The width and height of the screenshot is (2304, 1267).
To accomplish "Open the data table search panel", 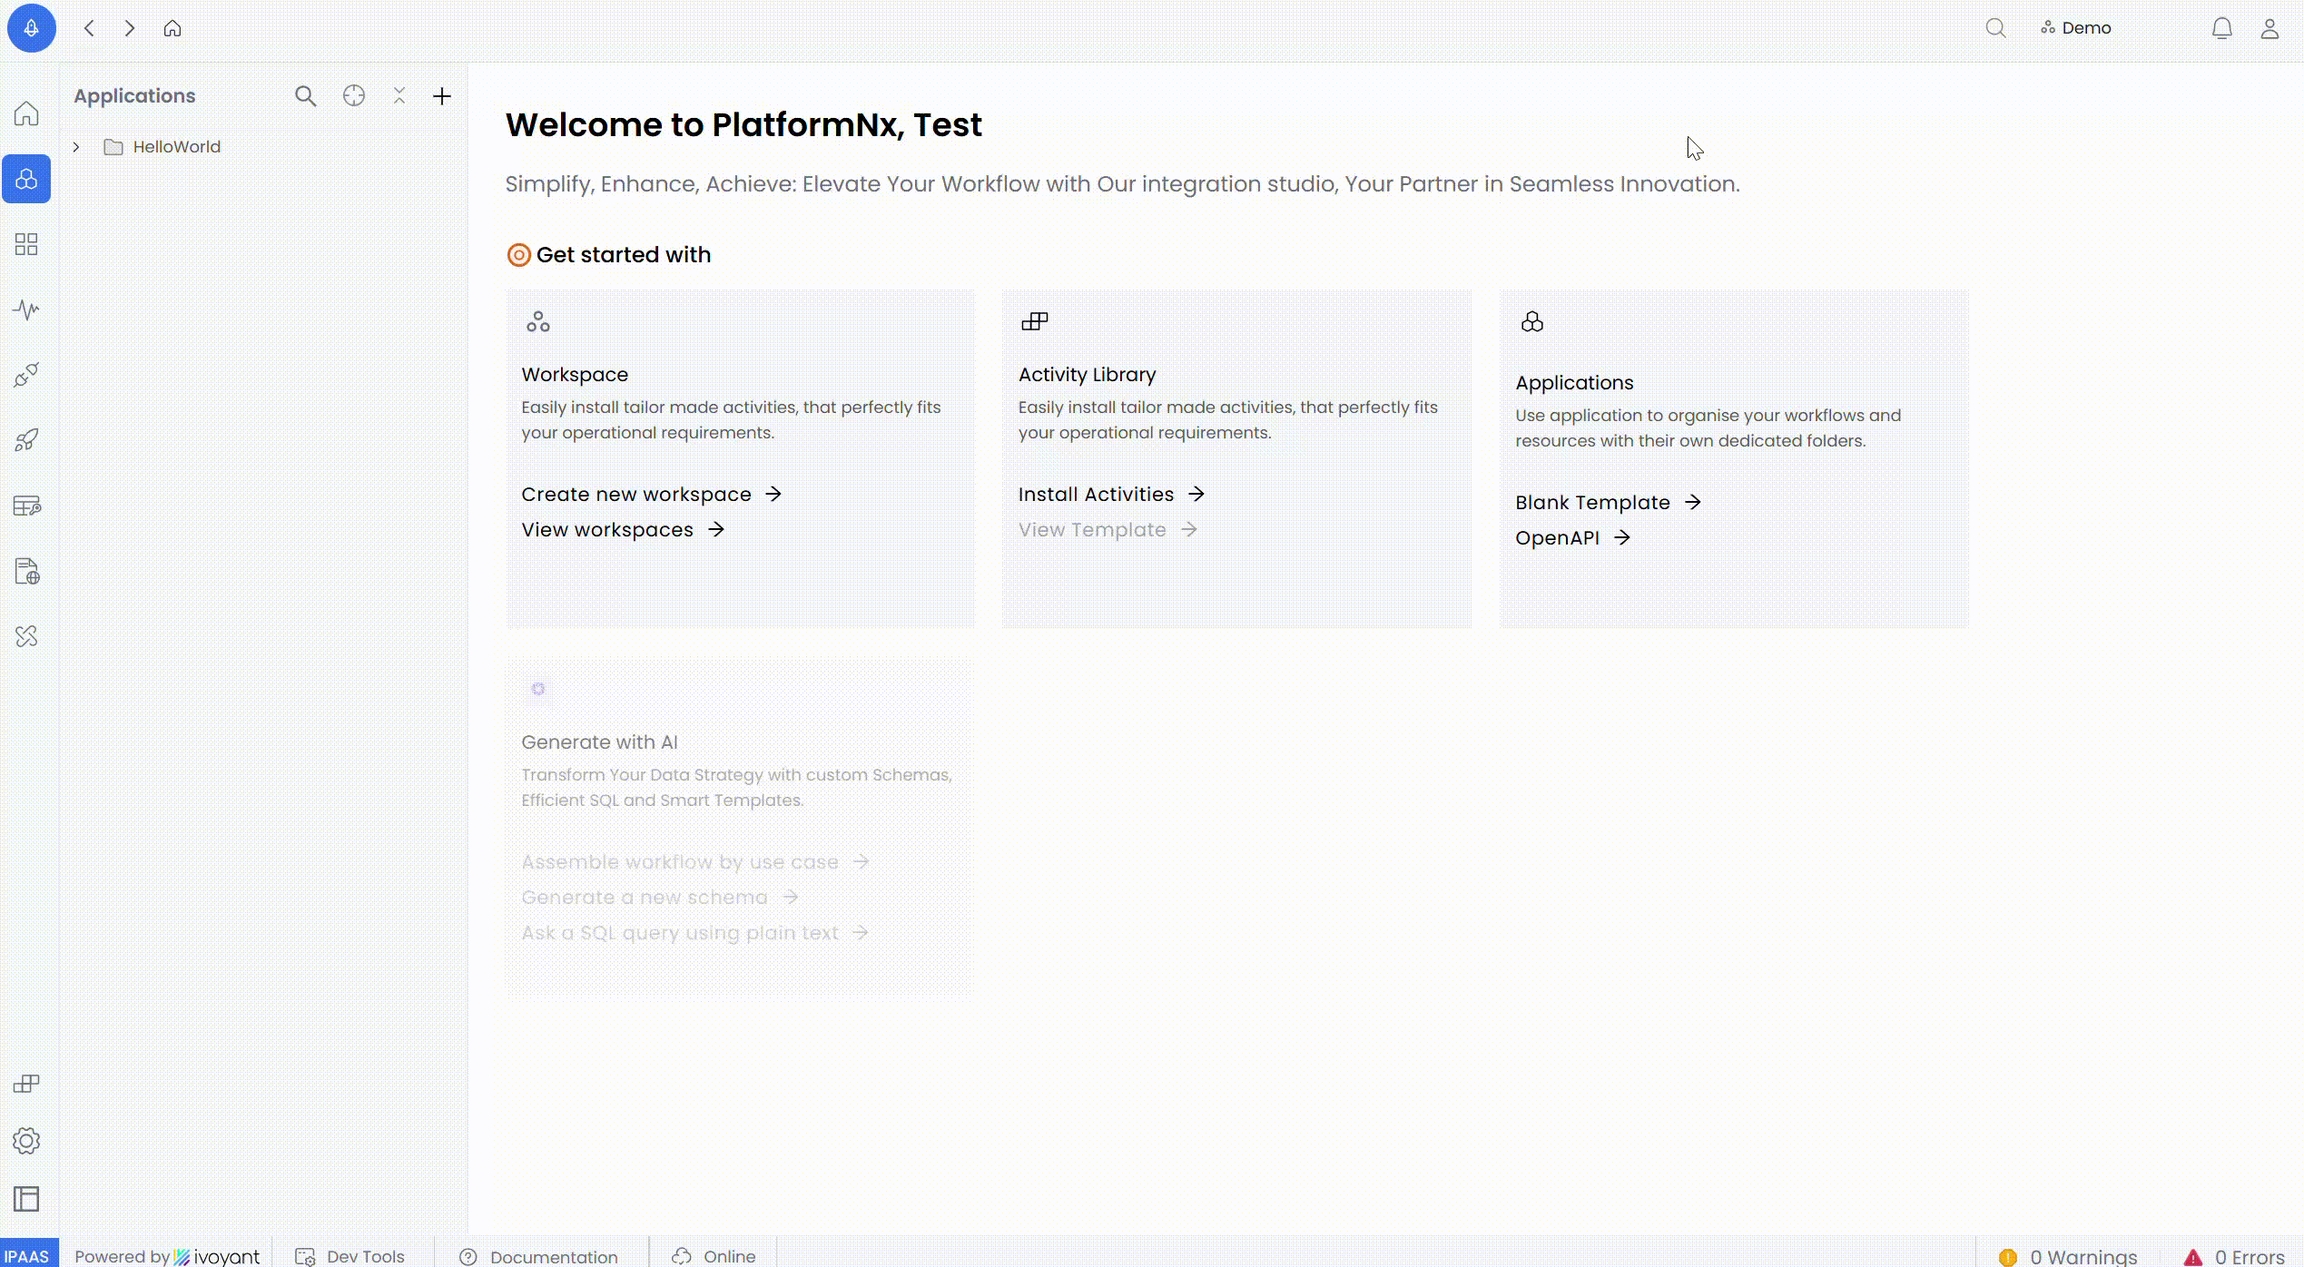I will pos(26,505).
